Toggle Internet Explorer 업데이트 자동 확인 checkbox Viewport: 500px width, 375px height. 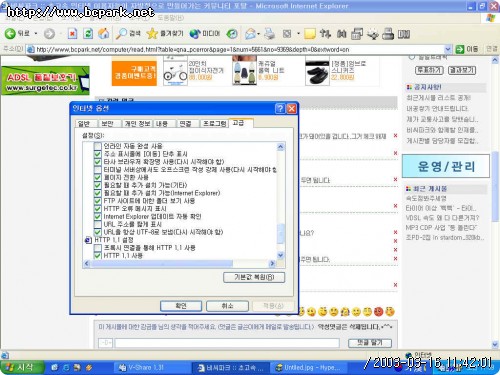point(97,217)
